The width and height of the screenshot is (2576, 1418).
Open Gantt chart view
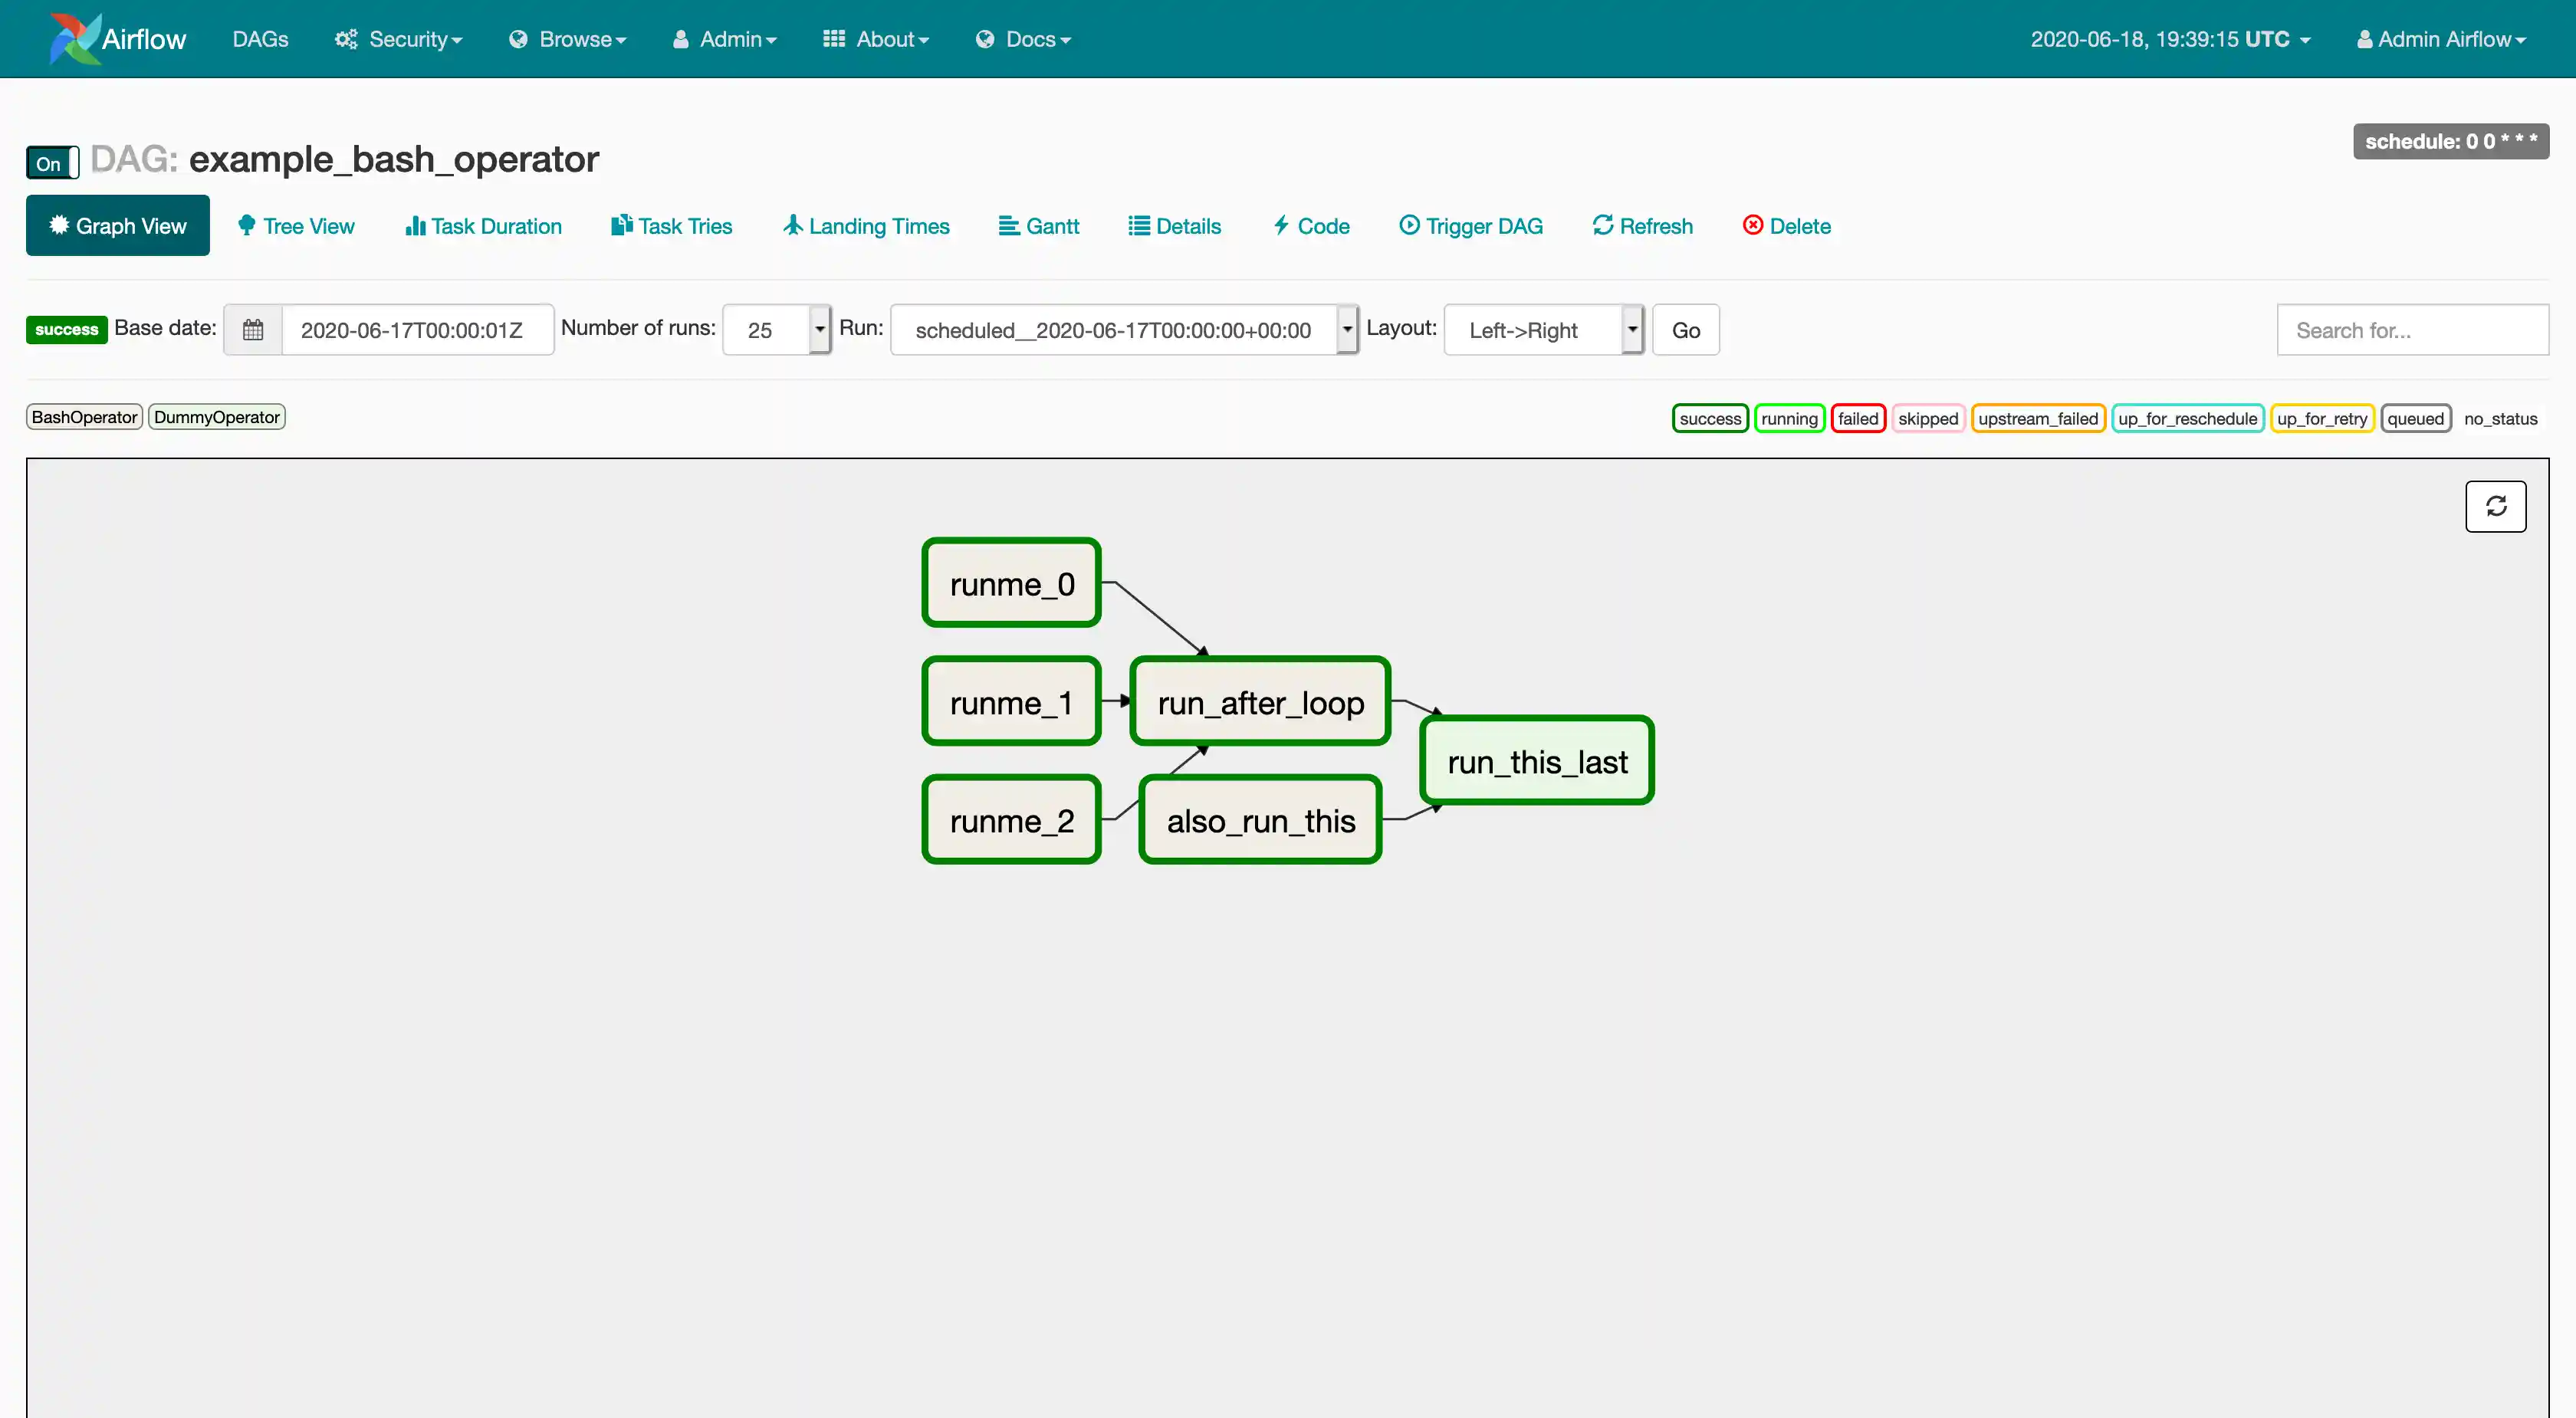click(x=1039, y=226)
